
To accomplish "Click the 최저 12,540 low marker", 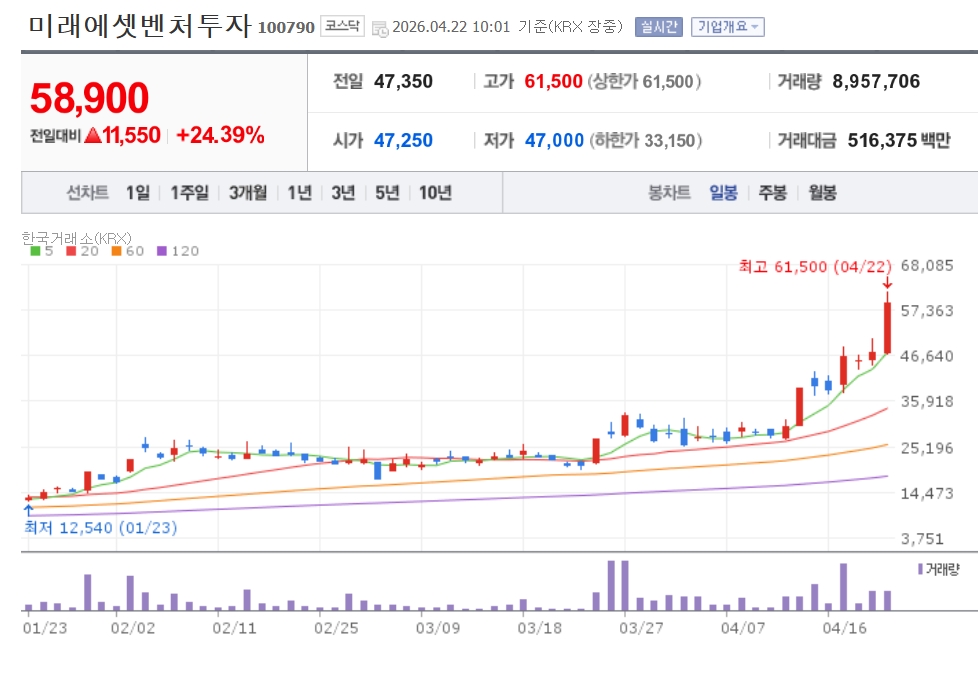I will pos(100,528).
